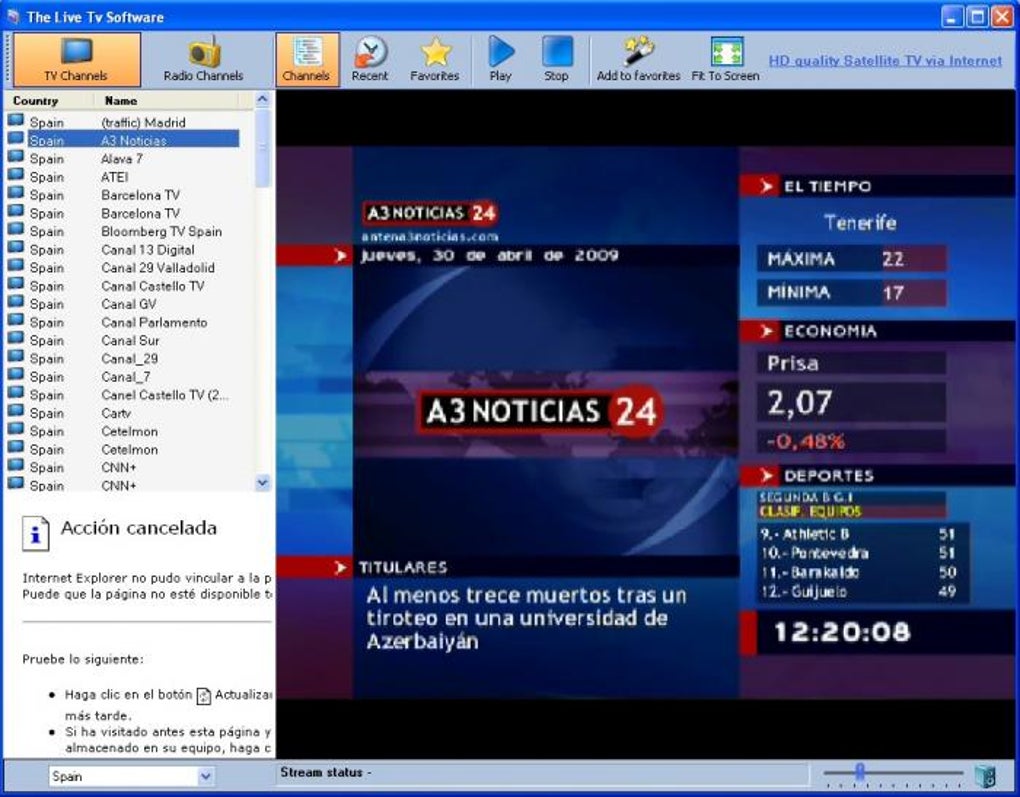The image size is (1020, 797).
Task: Click TV icon beside Canal Parlamento
Action: pos(16,321)
